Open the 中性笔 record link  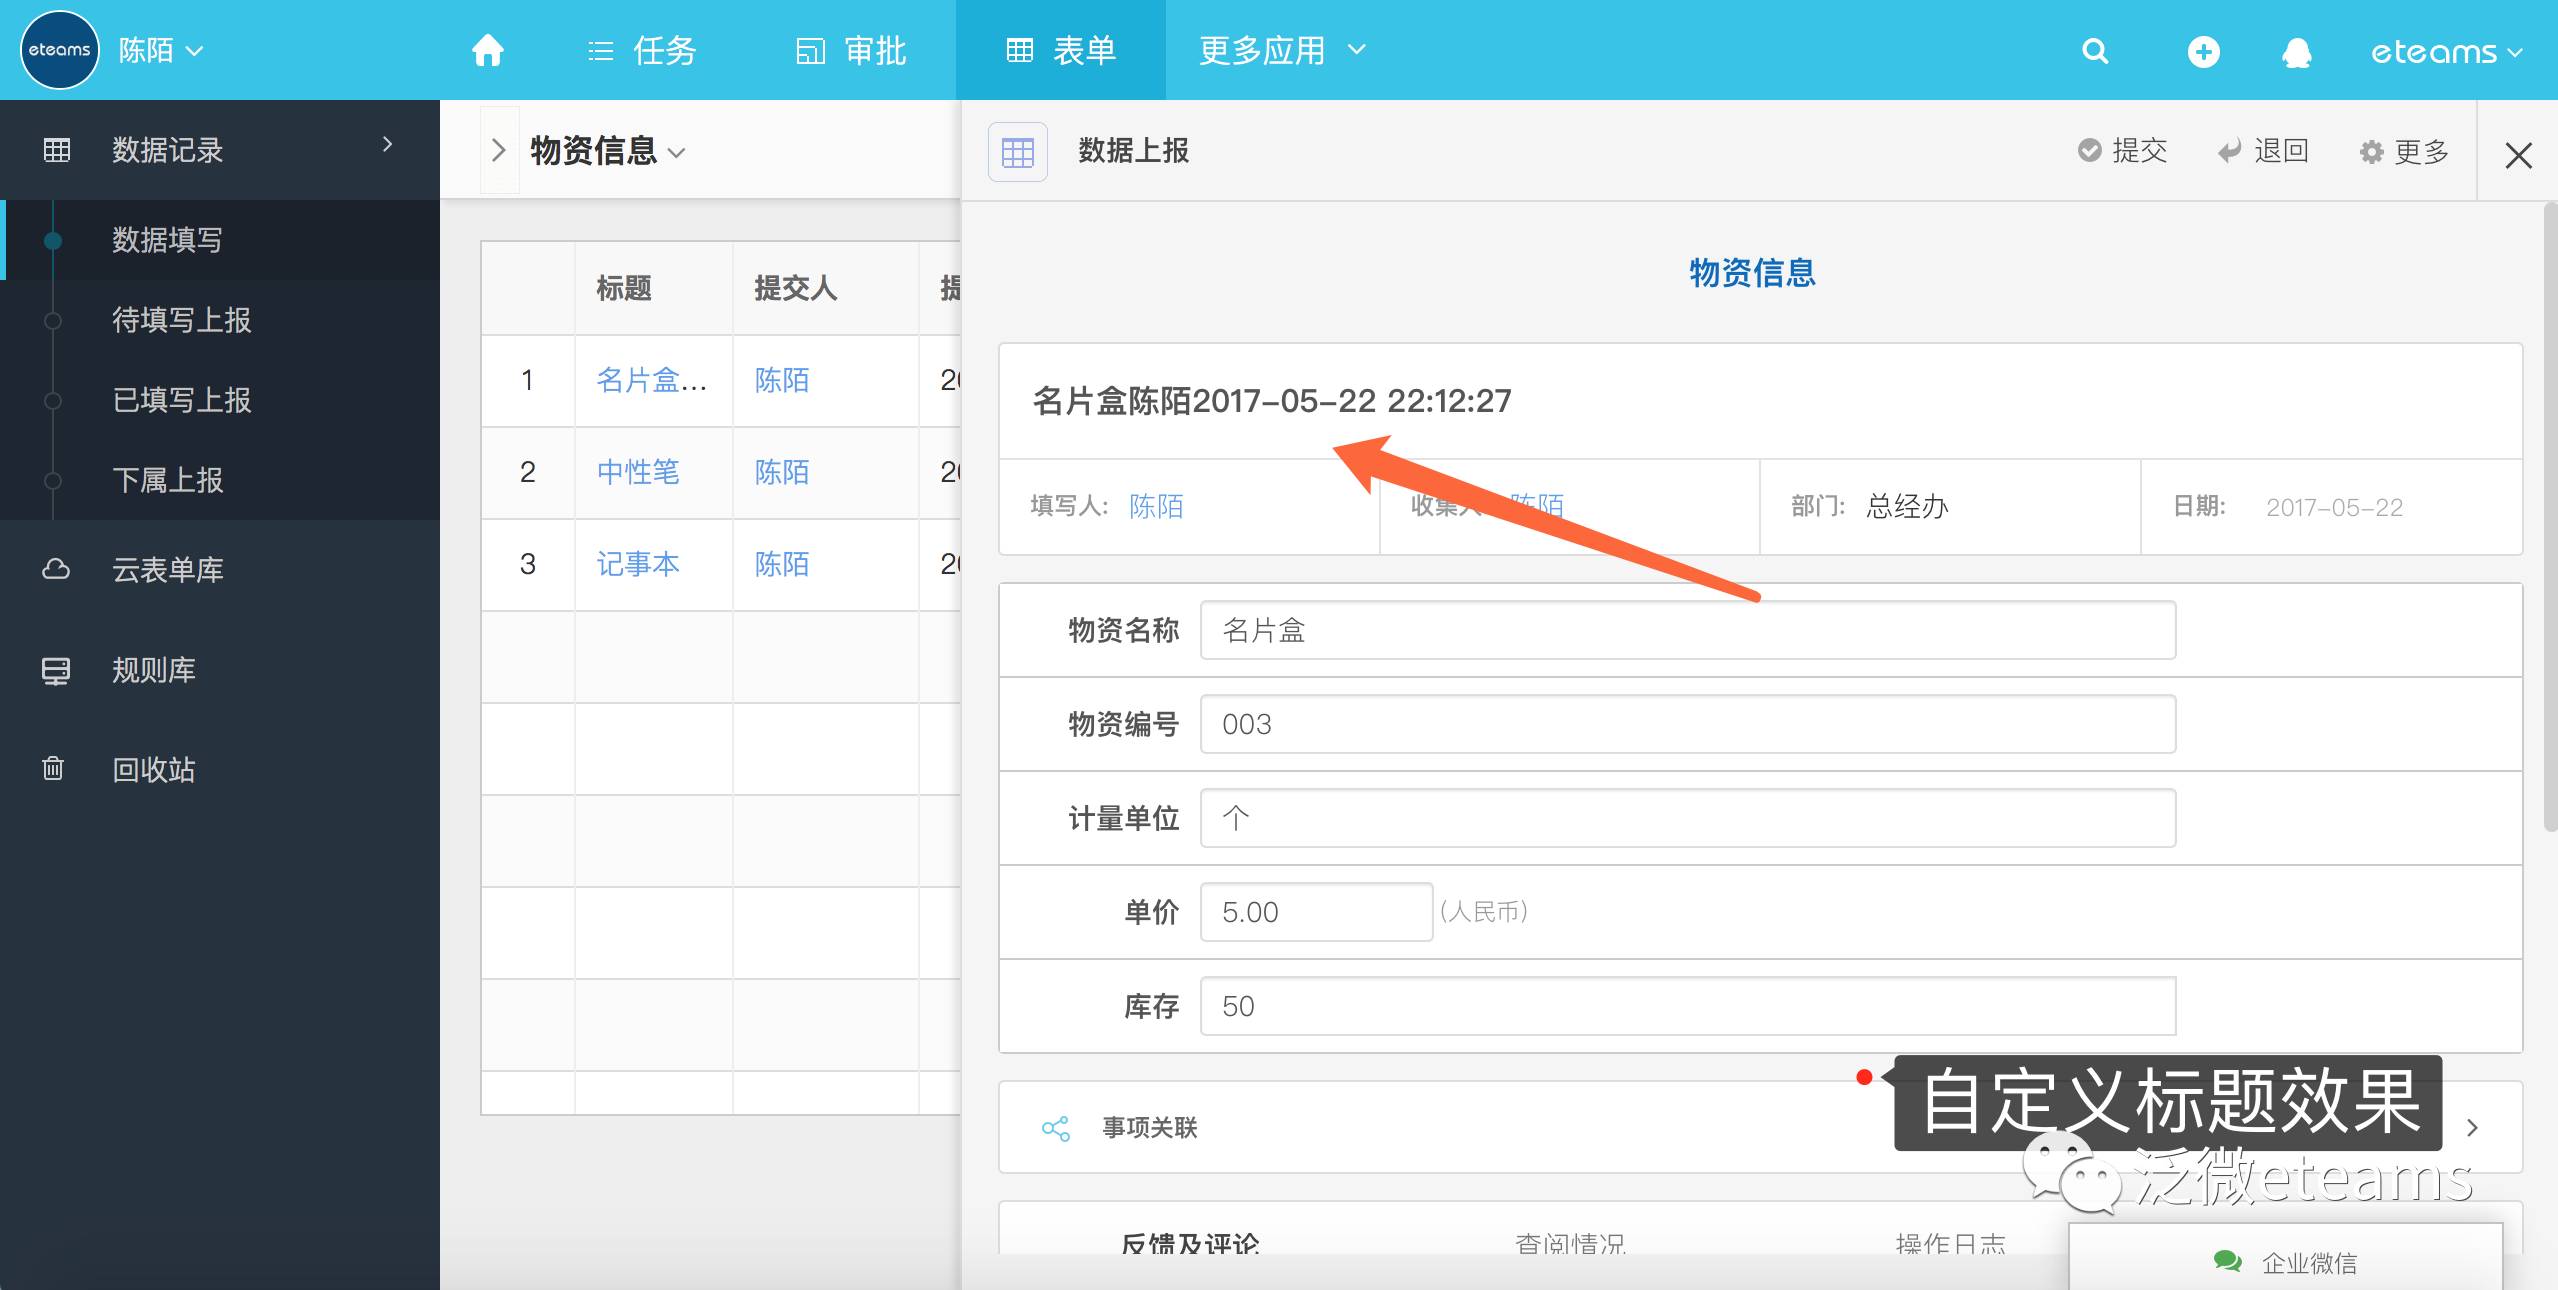pos(637,472)
